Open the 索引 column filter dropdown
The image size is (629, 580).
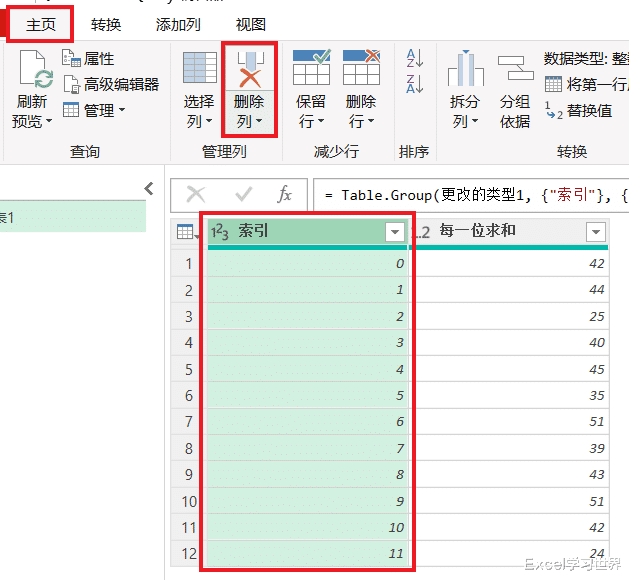[395, 232]
